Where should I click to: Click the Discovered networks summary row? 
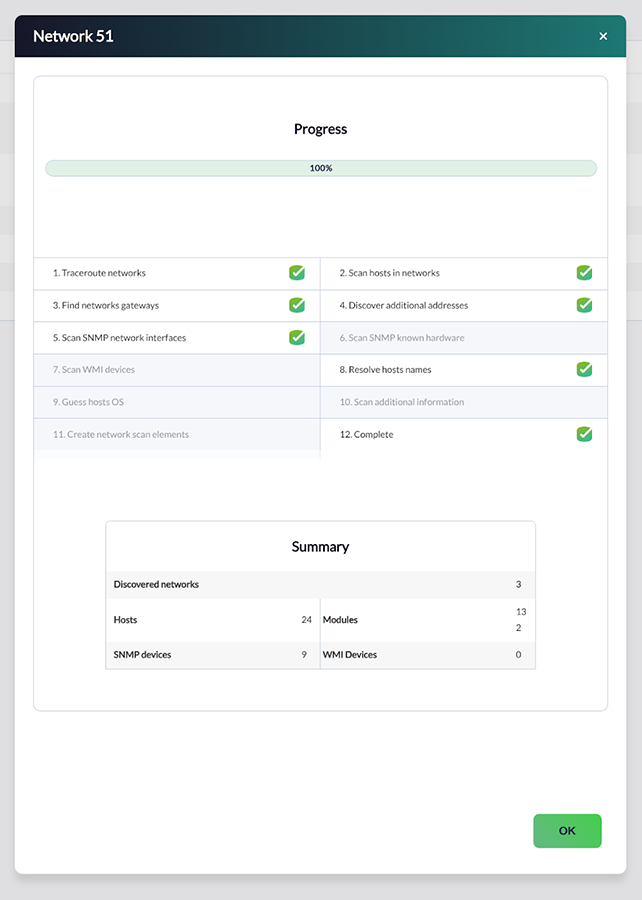[320, 584]
